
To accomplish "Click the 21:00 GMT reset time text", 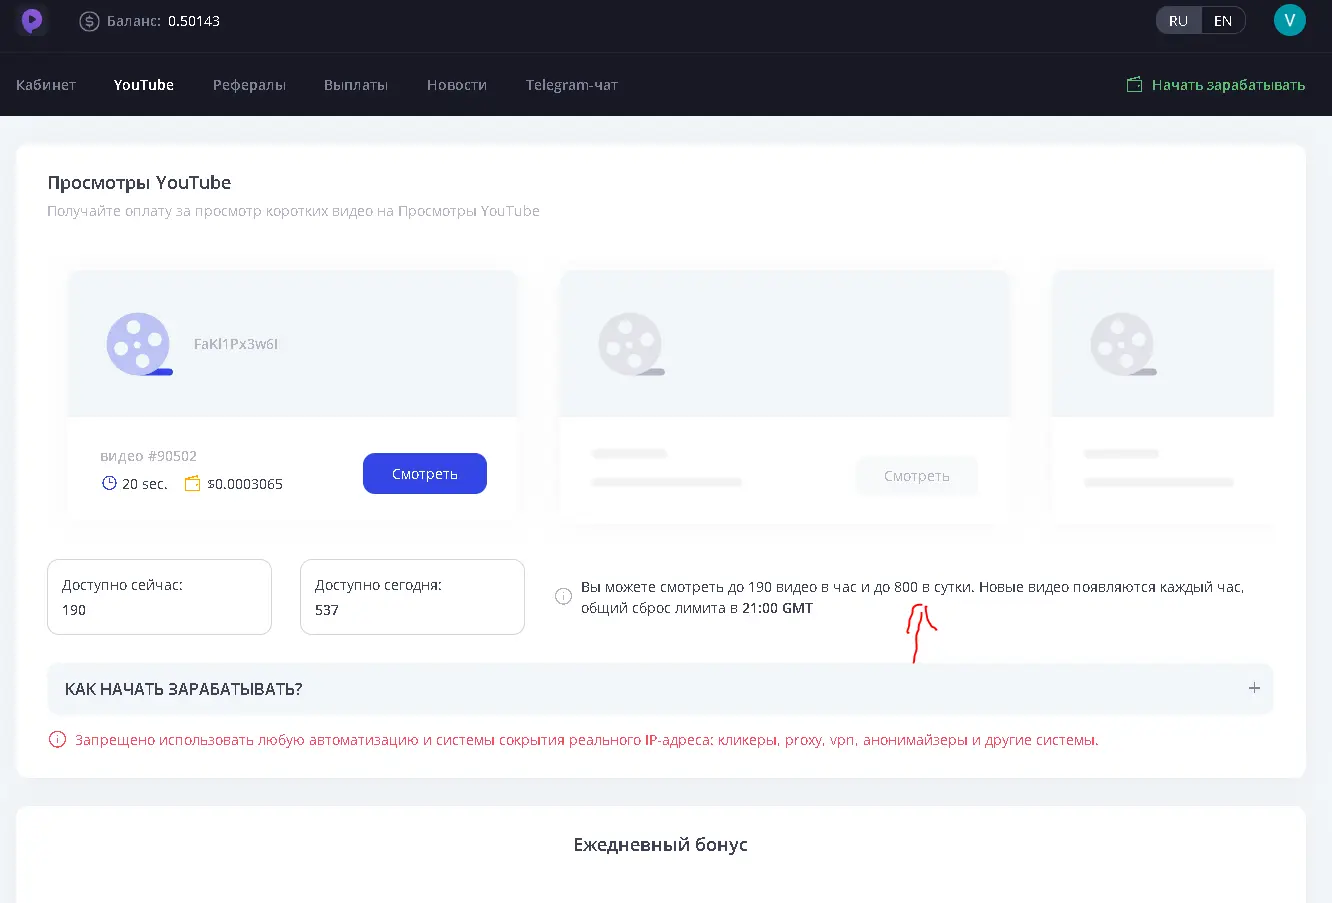I will click(777, 608).
